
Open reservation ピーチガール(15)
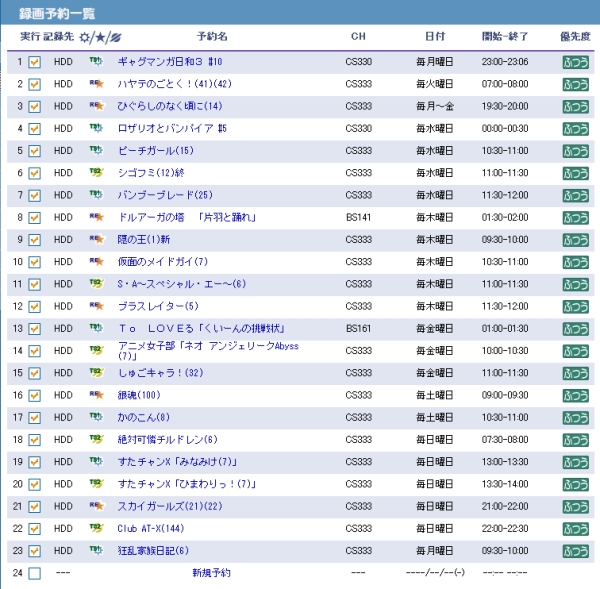pyautogui.click(x=156, y=150)
